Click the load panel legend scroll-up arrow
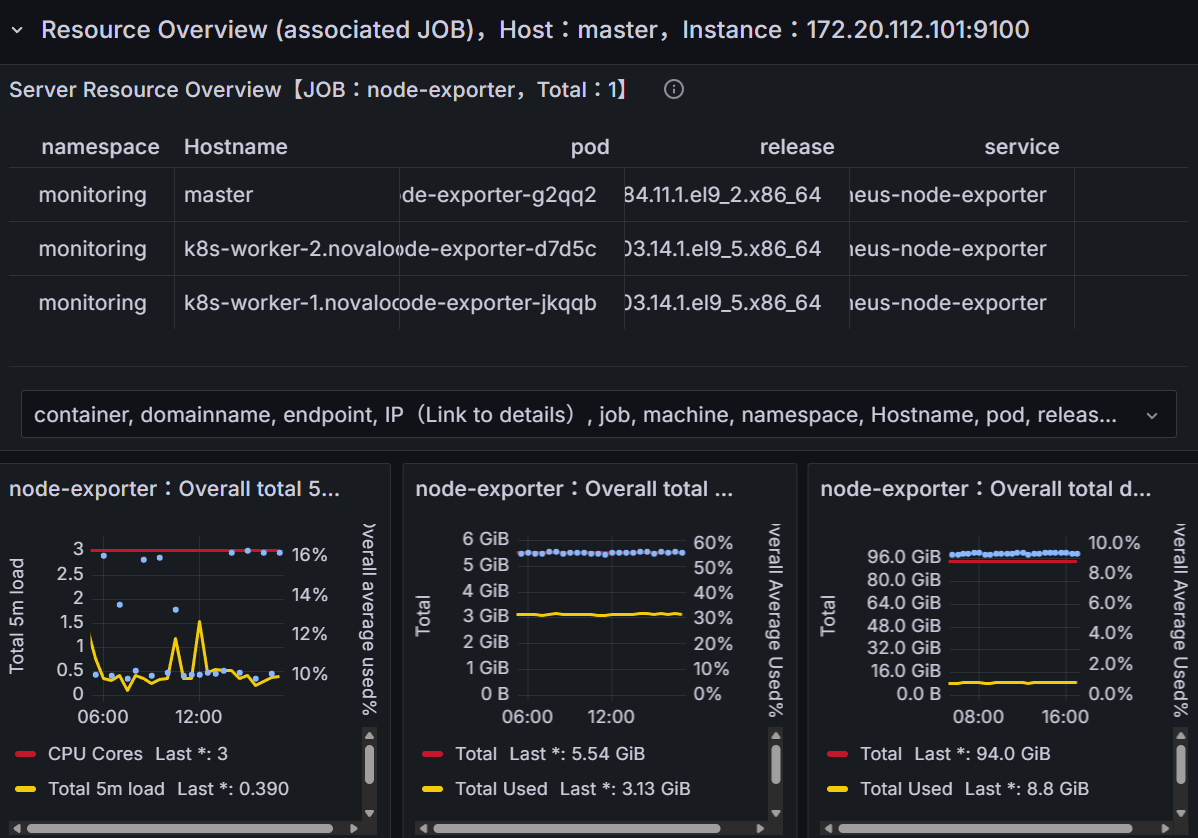This screenshot has width=1198, height=838. (x=370, y=736)
